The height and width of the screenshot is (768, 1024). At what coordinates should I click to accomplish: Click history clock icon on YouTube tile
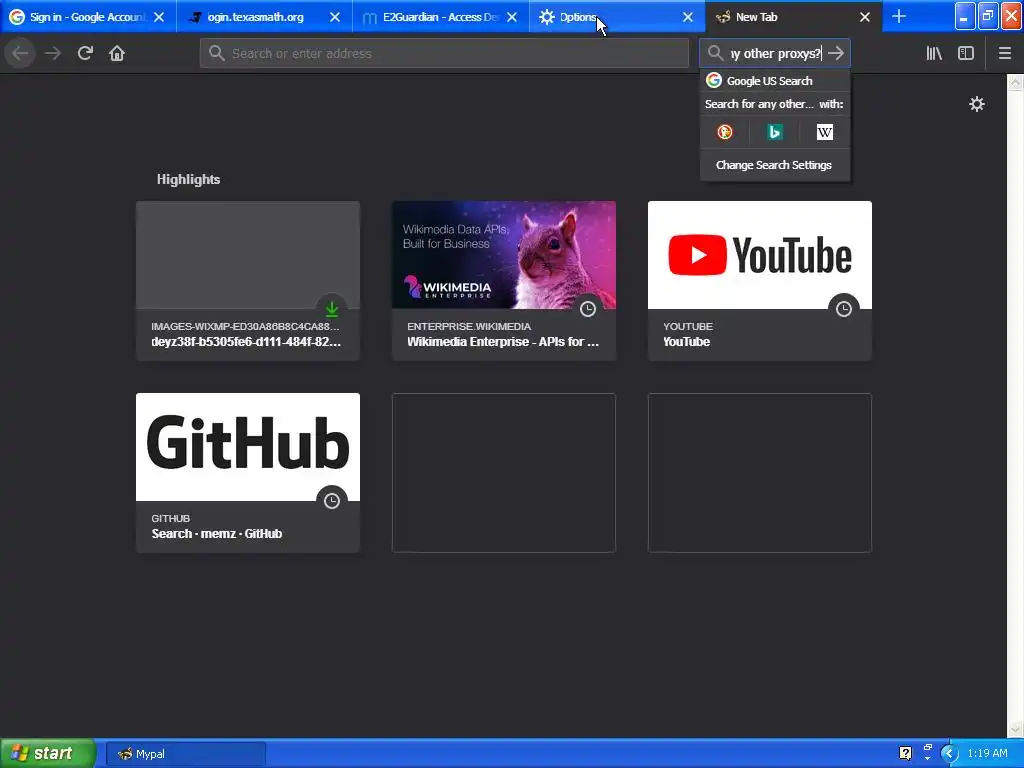point(844,309)
